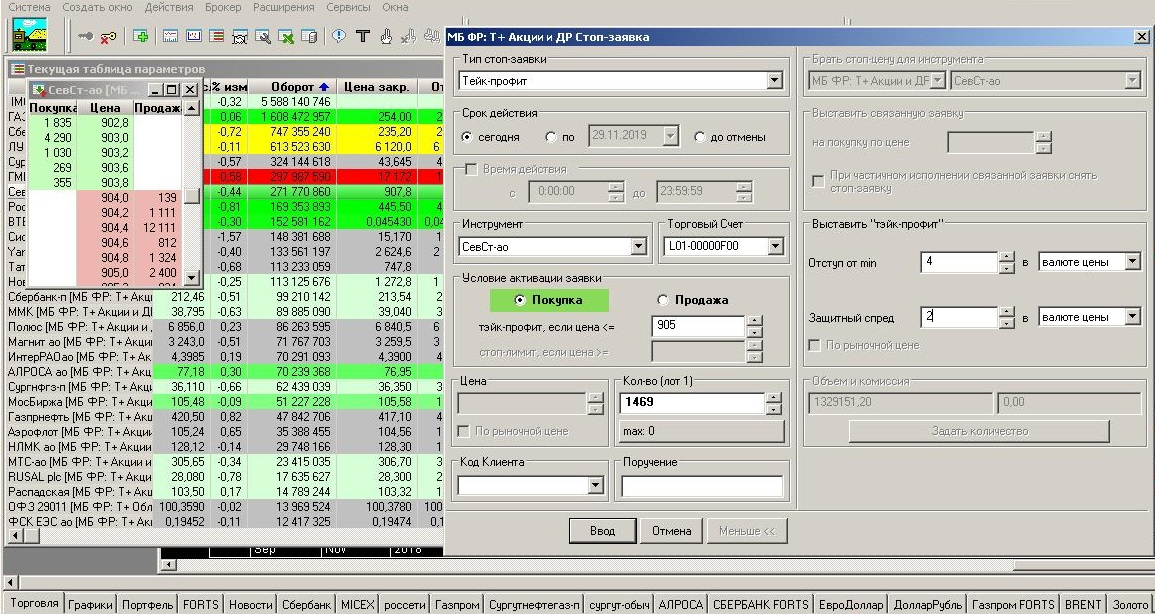Click the max: 0 quantity button
The width and height of the screenshot is (1155, 614).
click(701, 431)
